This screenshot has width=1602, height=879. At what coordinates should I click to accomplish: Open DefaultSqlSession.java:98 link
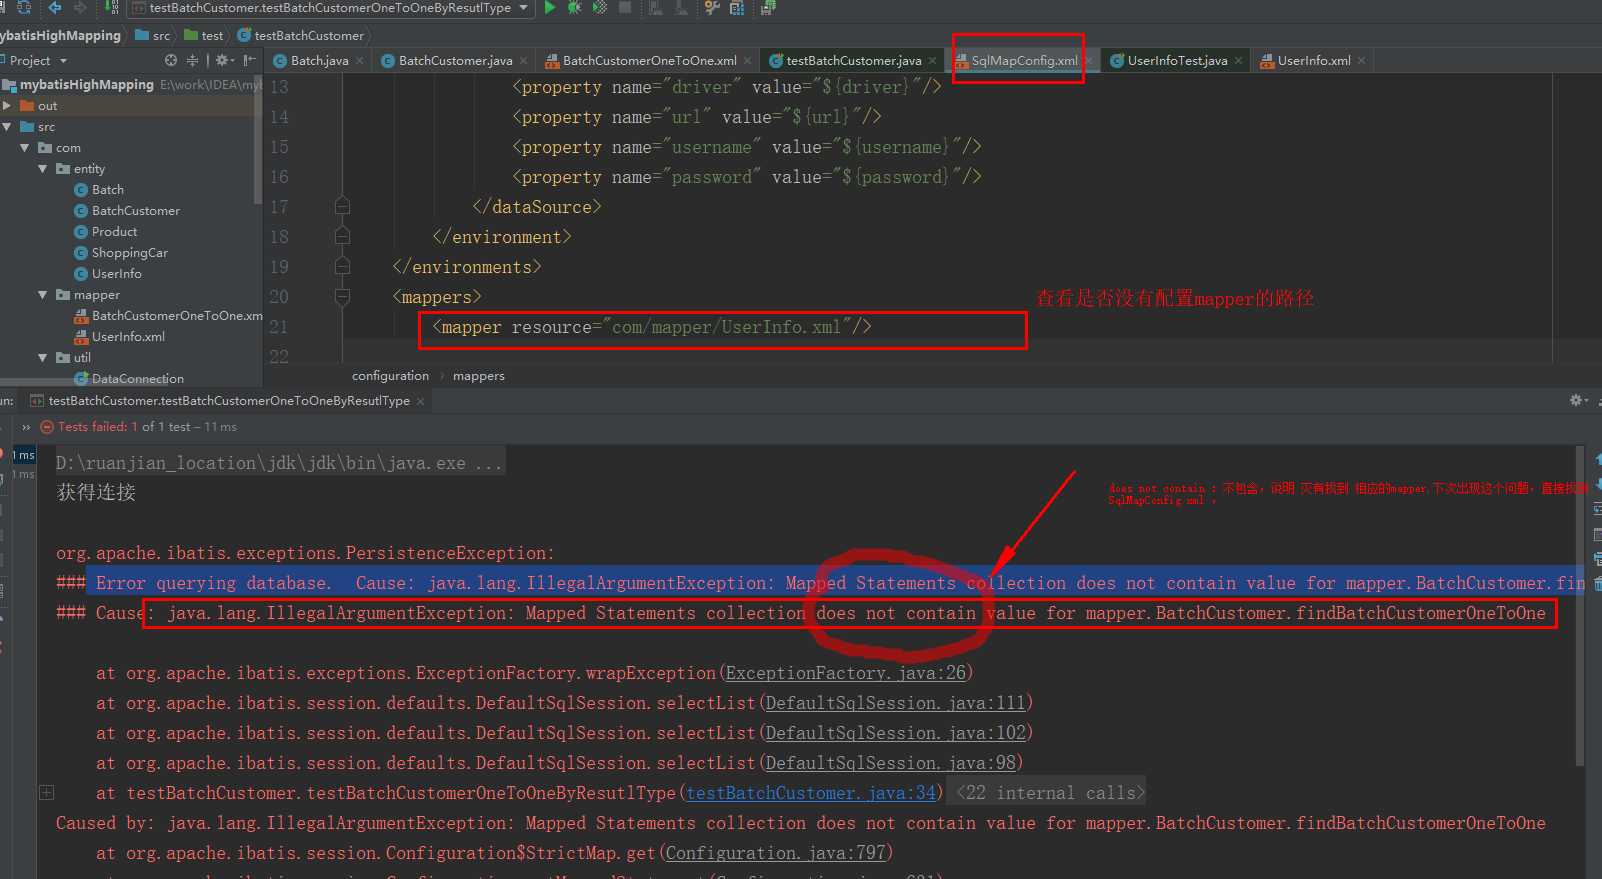pyautogui.click(x=890, y=763)
